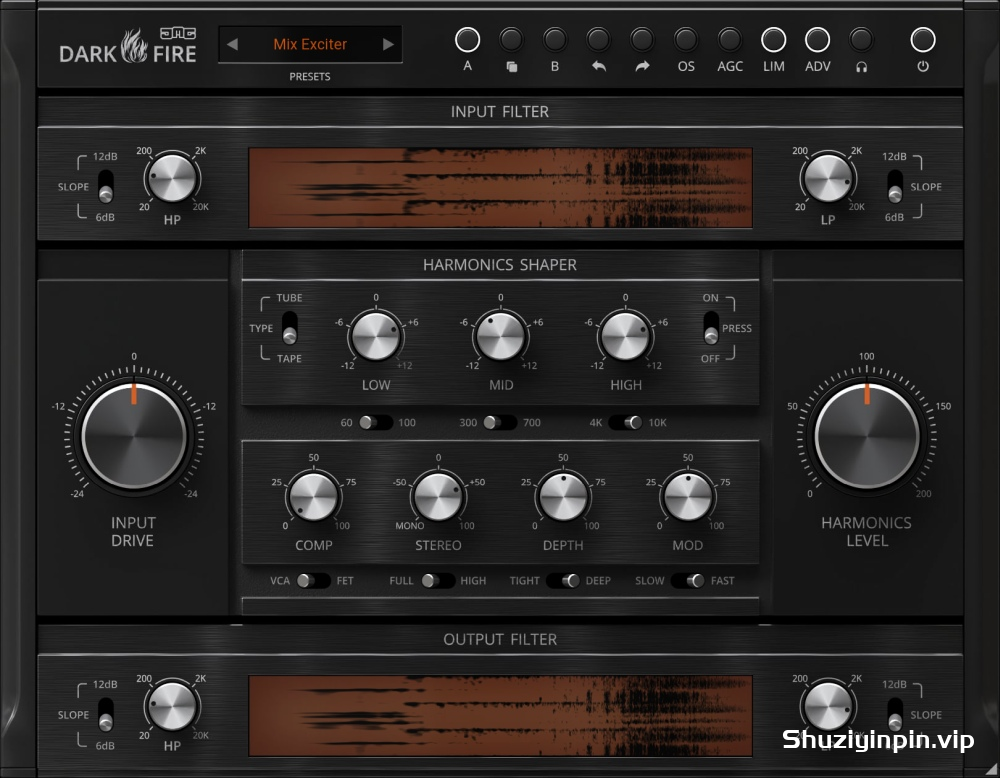Image resolution: width=1000 pixels, height=778 pixels.
Task: Toggle the SLOW/FAST mod switch
Action: point(688,580)
